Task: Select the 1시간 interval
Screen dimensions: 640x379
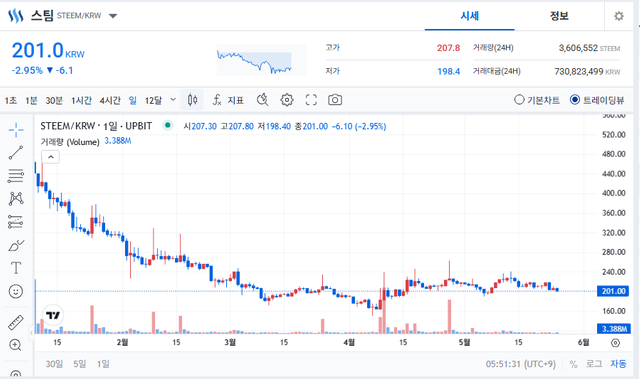Action: tap(81, 100)
